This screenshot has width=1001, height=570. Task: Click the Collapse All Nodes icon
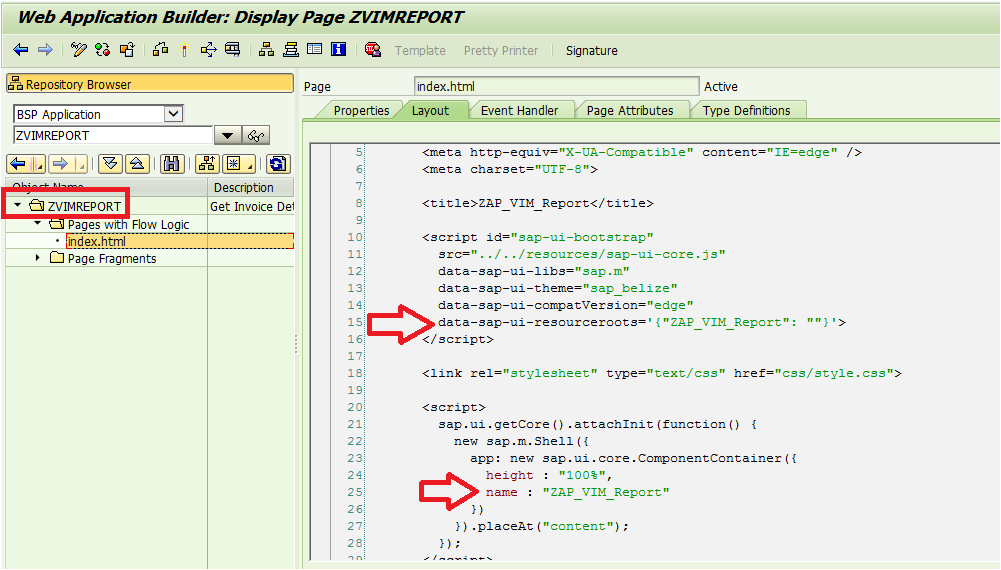pyautogui.click(x=137, y=164)
